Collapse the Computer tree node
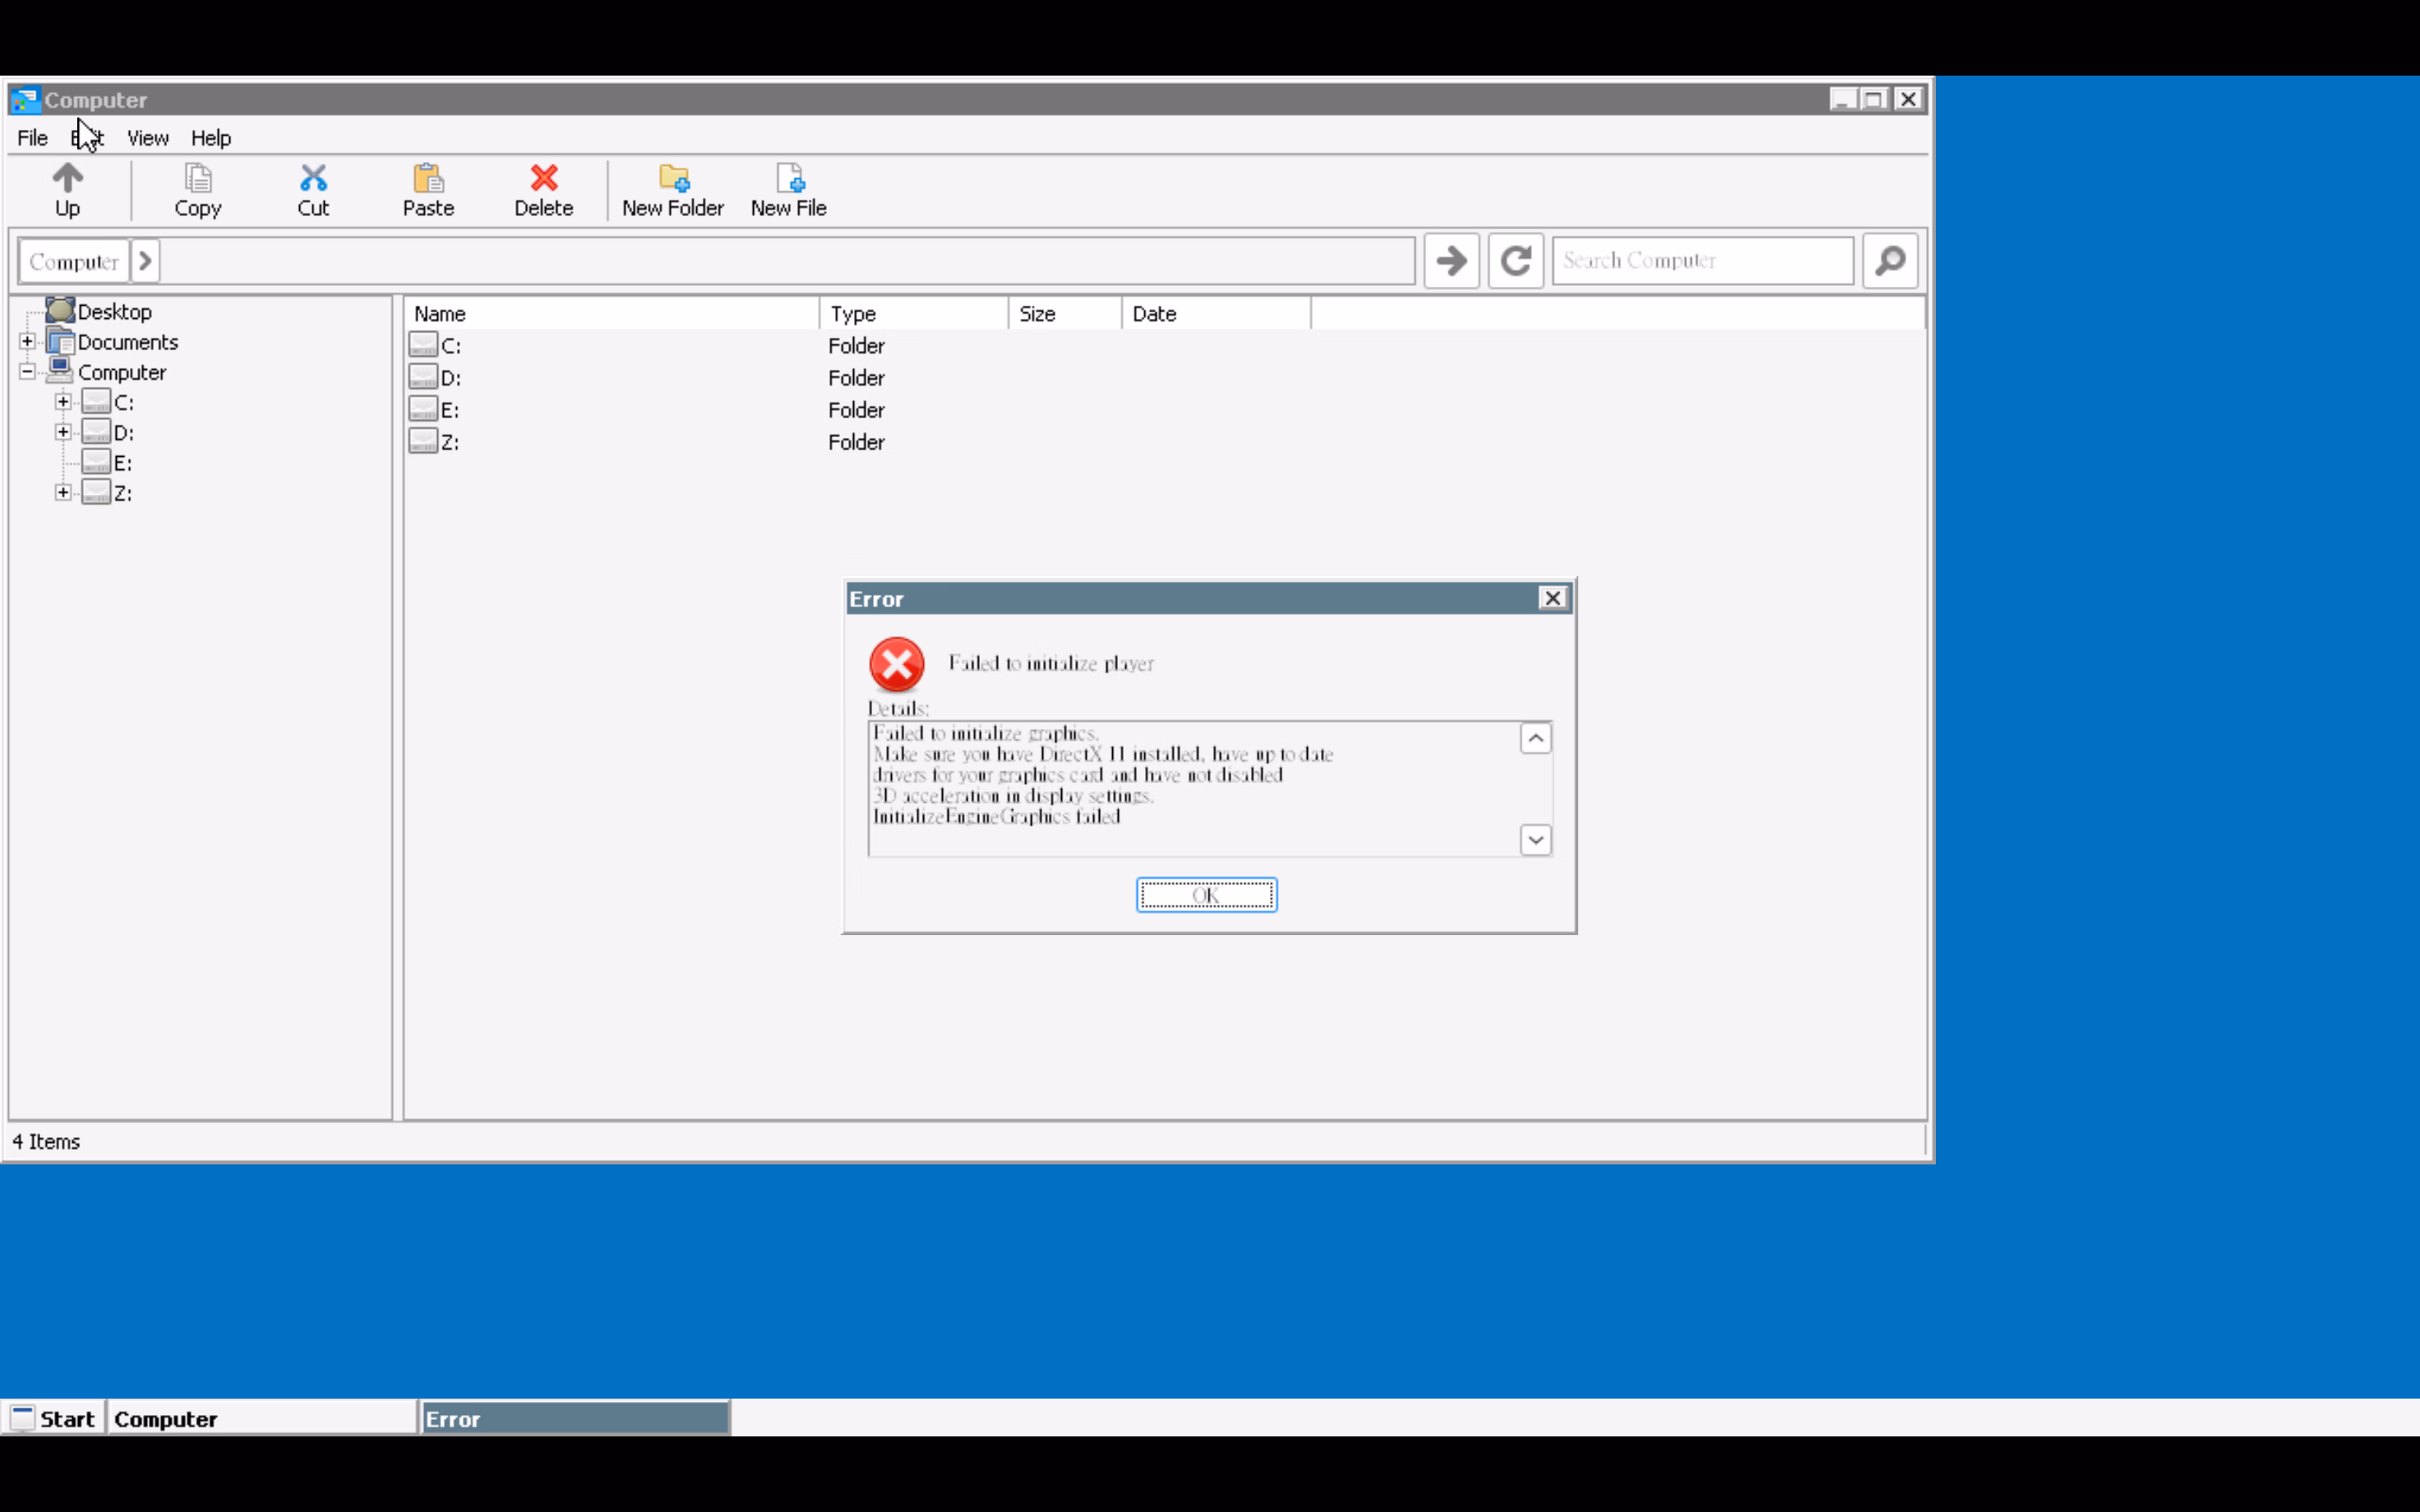Image resolution: width=2420 pixels, height=1512 pixels. tap(27, 372)
